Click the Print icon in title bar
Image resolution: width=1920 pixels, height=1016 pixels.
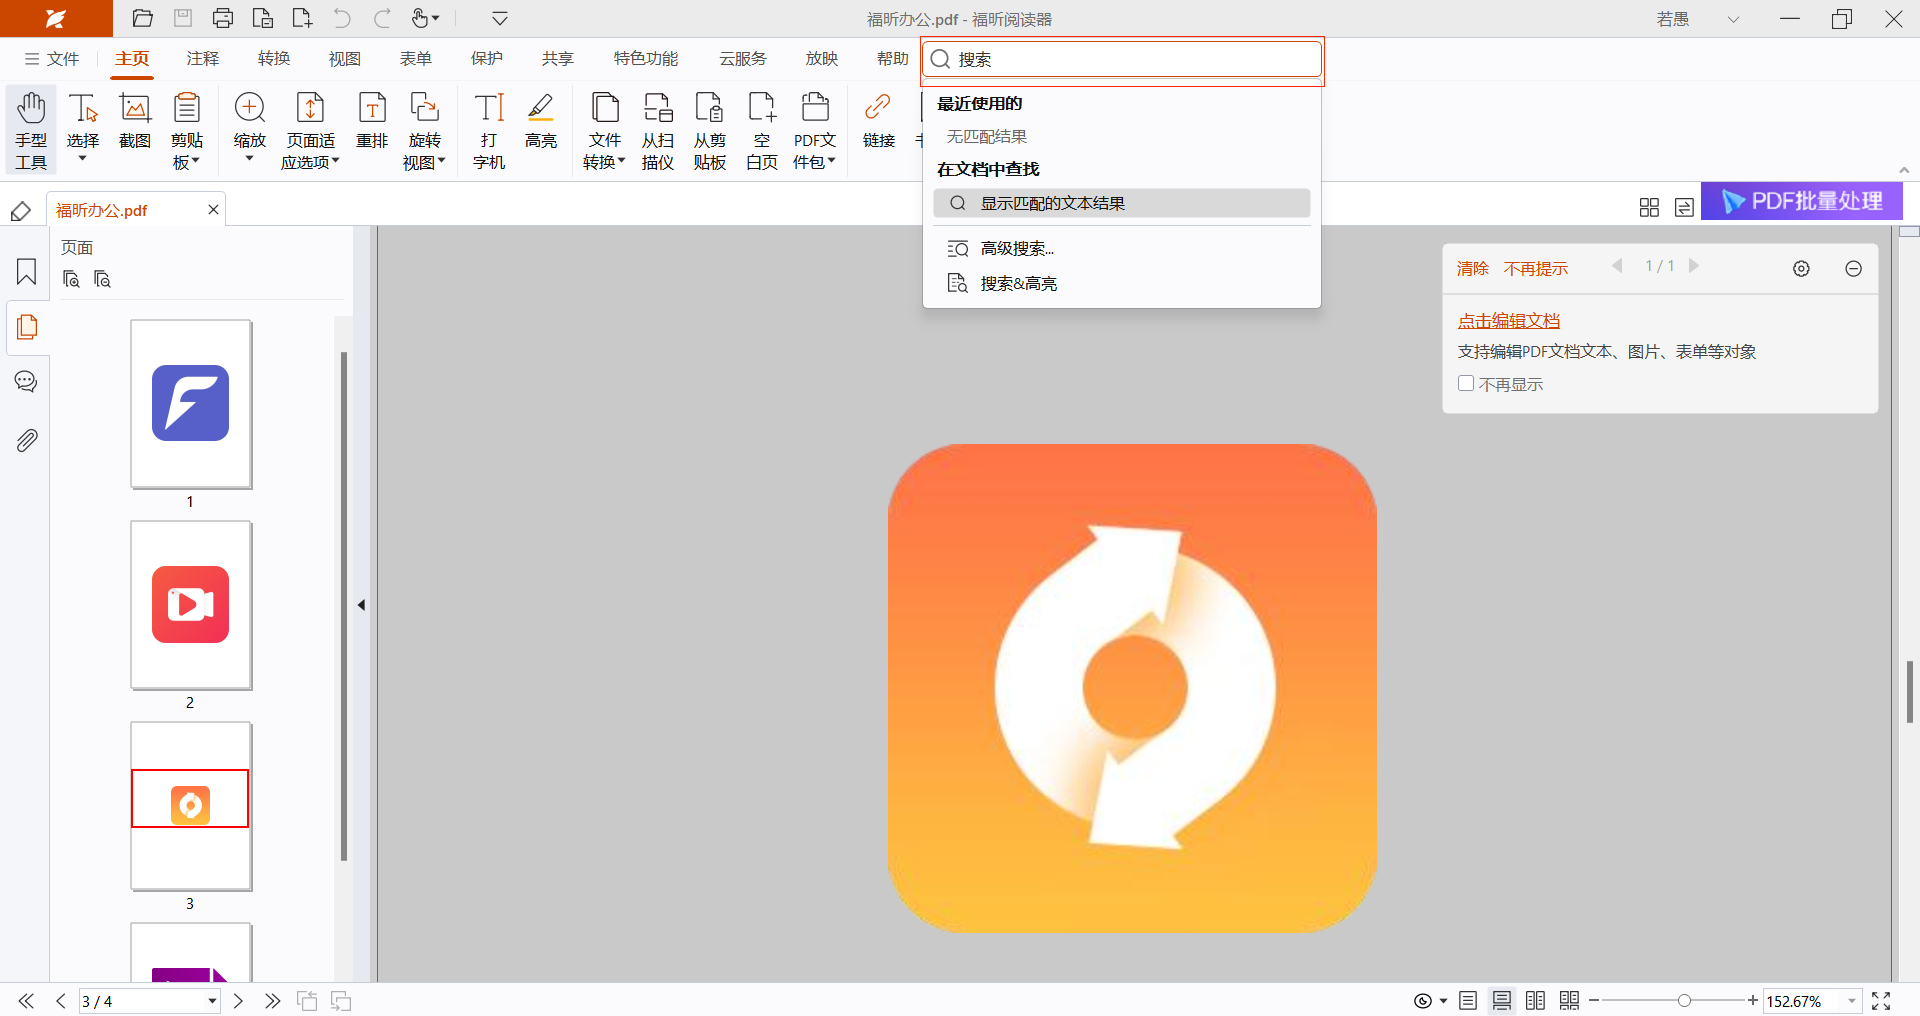click(x=223, y=18)
